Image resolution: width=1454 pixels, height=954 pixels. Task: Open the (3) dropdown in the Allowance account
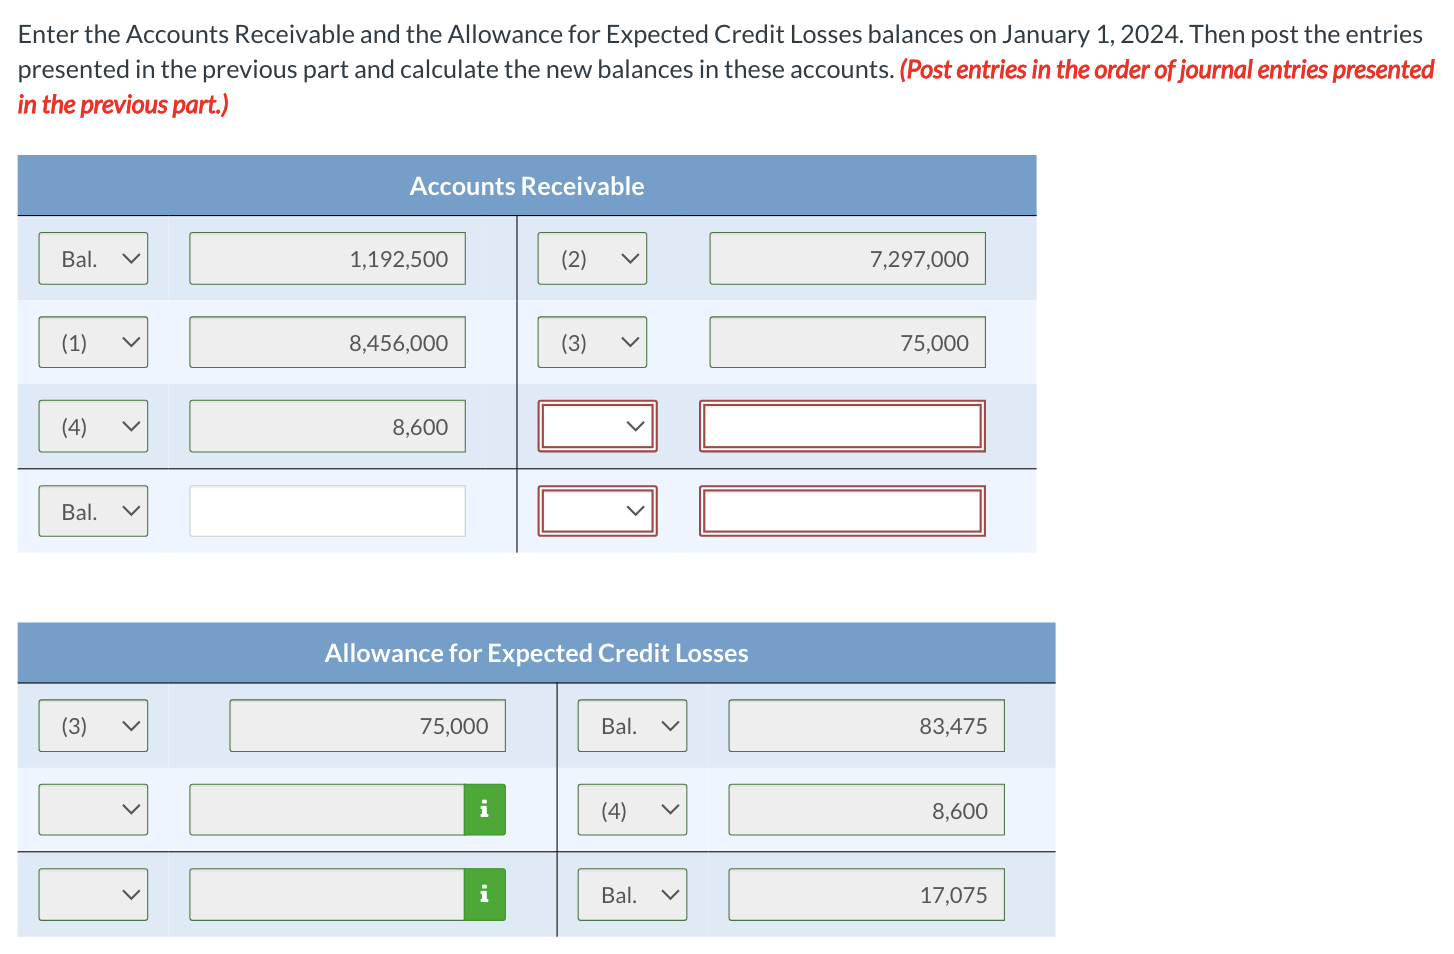click(93, 725)
